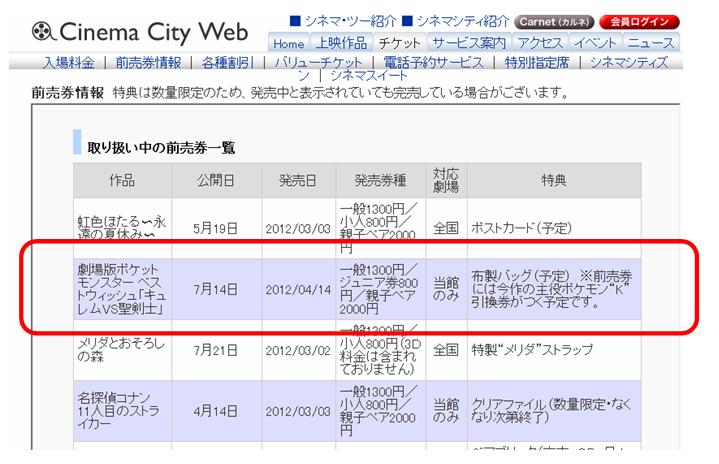Open the バリューチケット submenu link
Screen dimensions: 719x464
point(318,62)
